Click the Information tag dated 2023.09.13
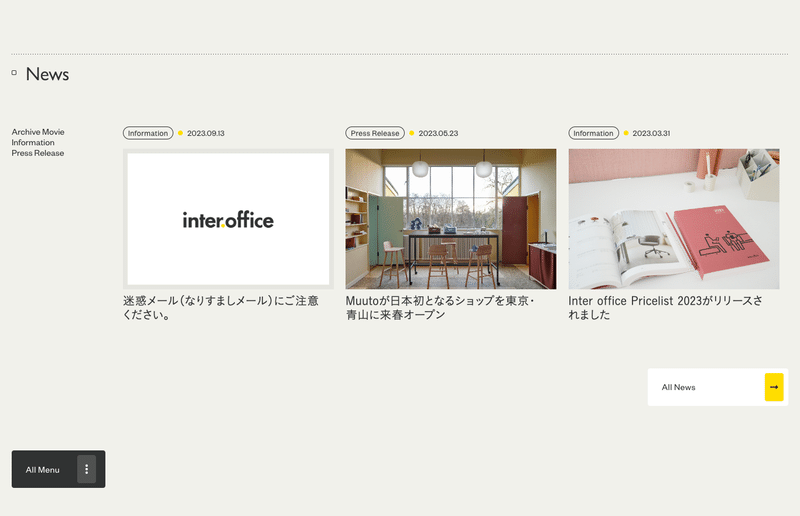 point(148,133)
